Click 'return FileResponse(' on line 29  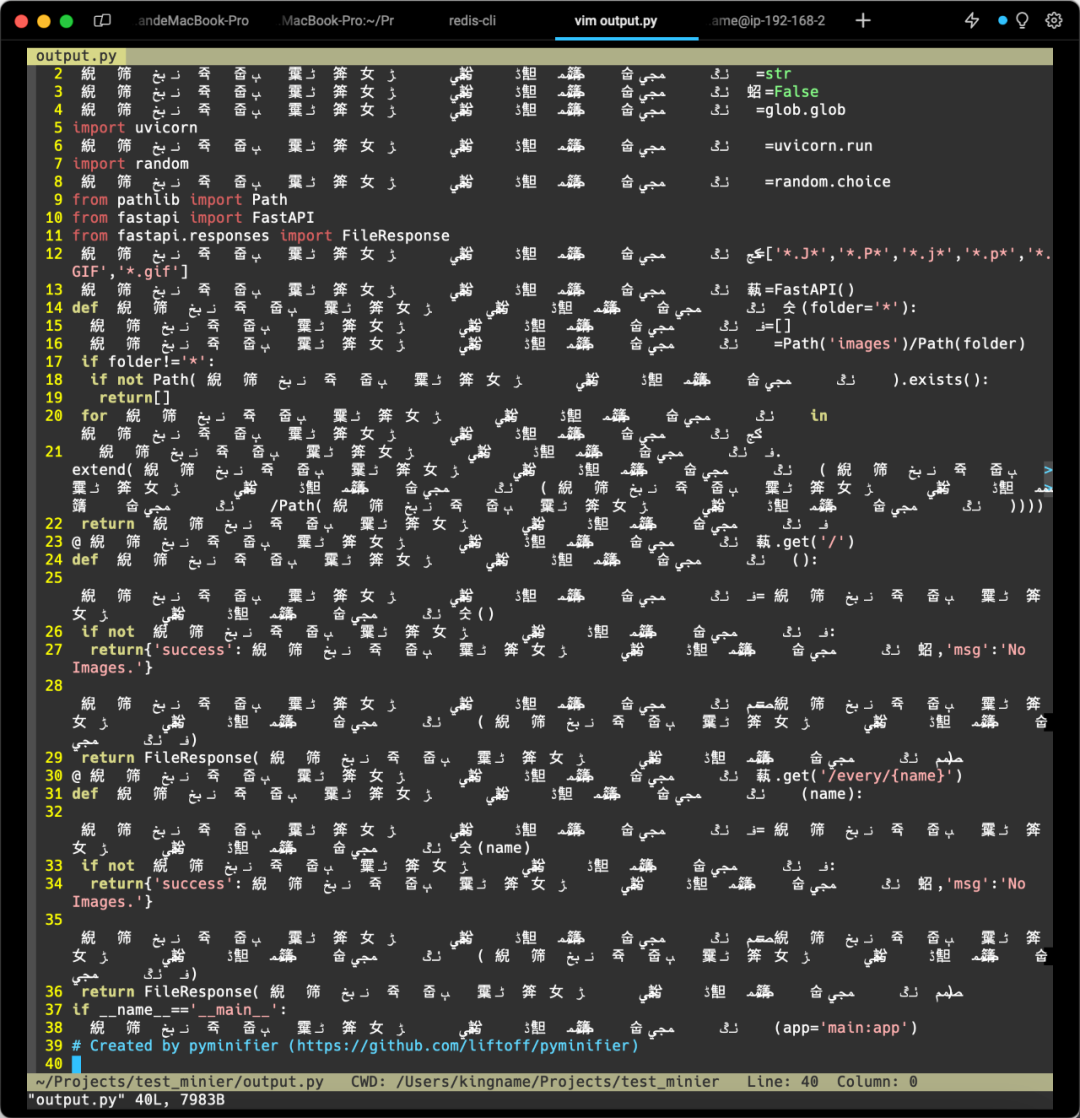coord(170,758)
